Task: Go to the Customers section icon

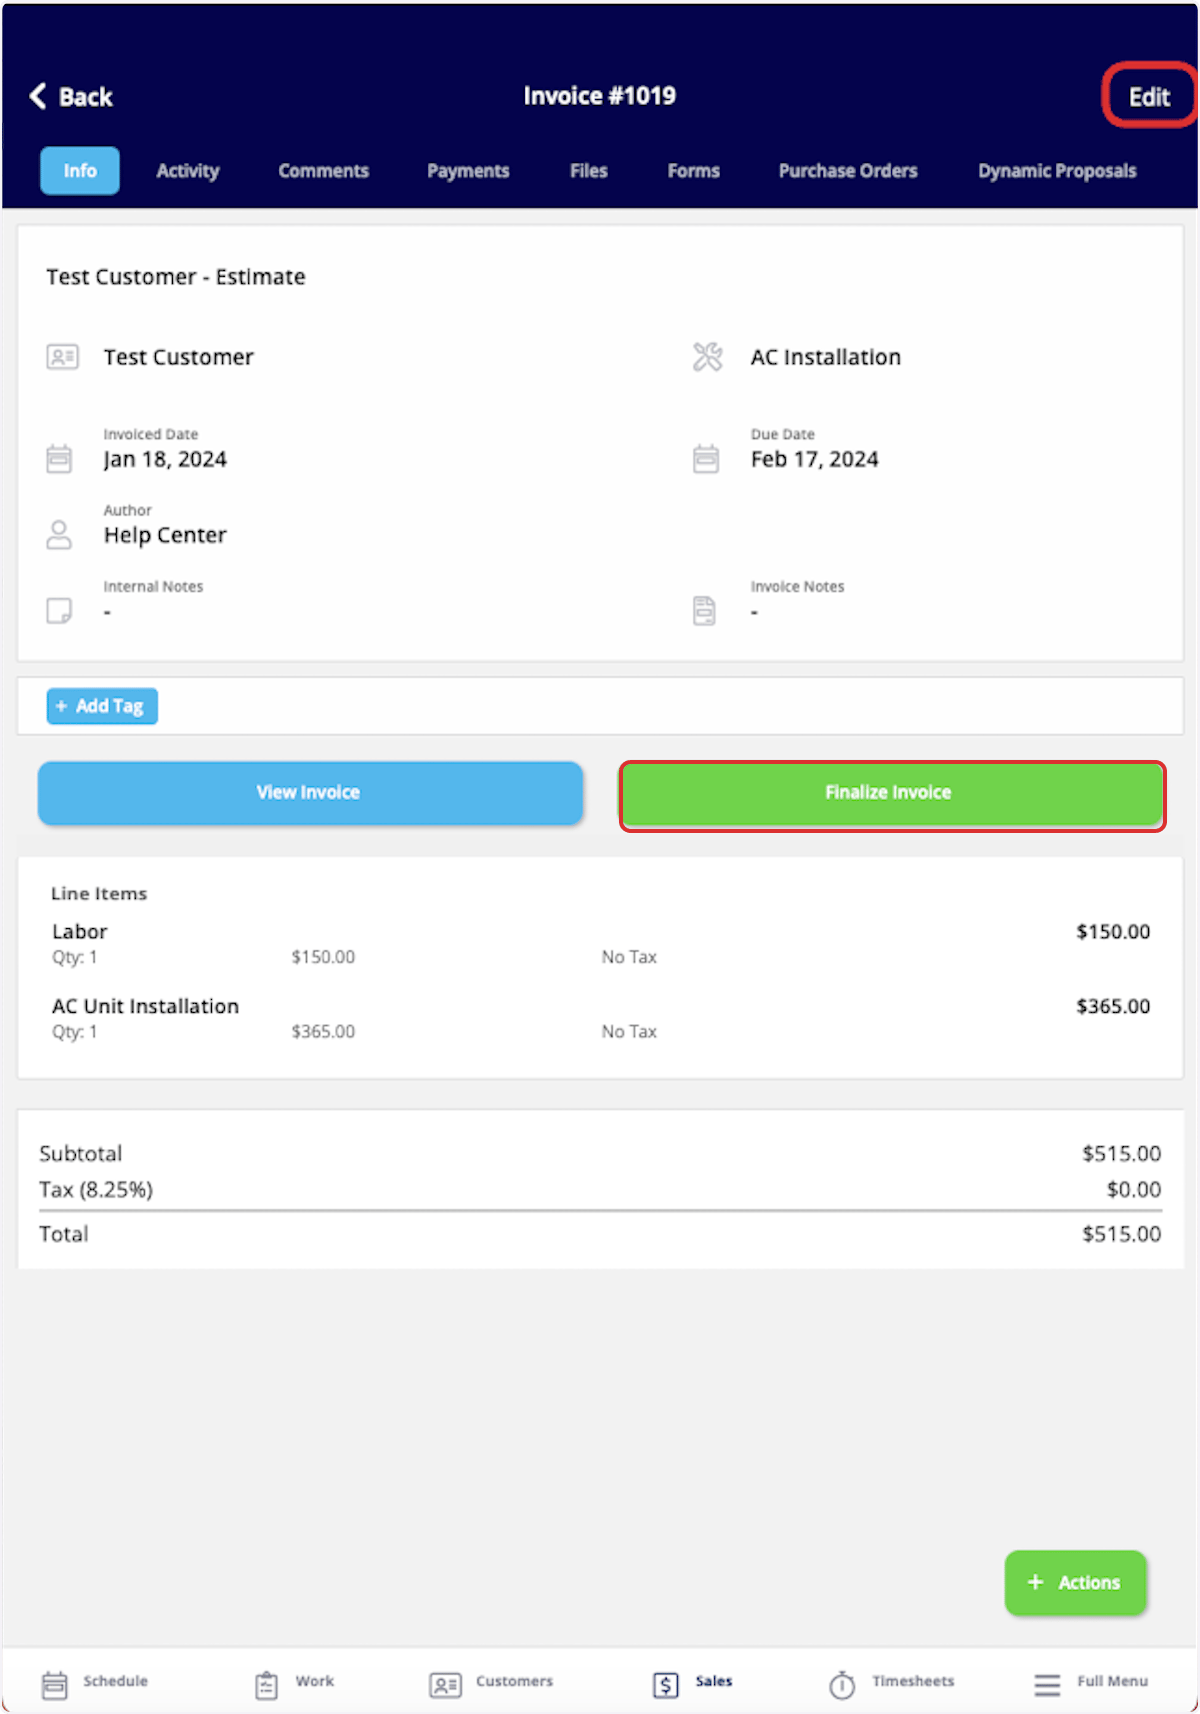Action: (445, 1685)
